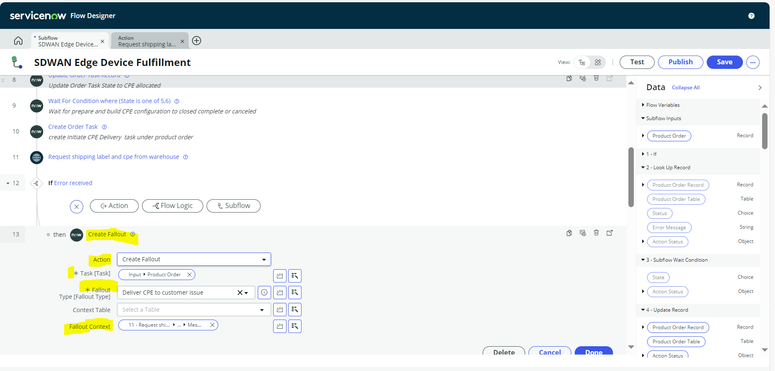Click help icon beside Create Order Task

click(104, 127)
